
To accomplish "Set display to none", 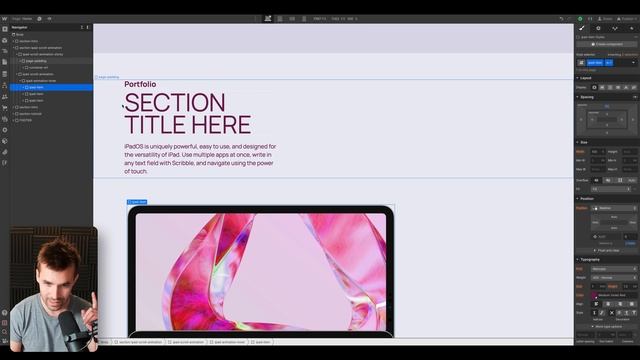I will point(634,87).
